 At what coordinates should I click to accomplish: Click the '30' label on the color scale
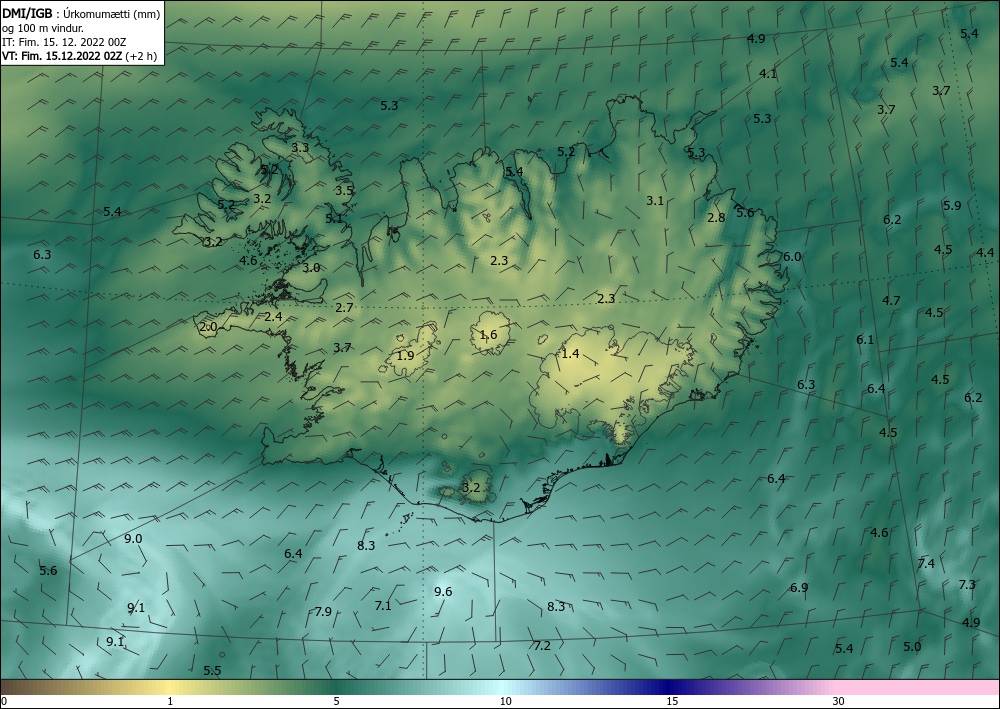click(x=839, y=701)
